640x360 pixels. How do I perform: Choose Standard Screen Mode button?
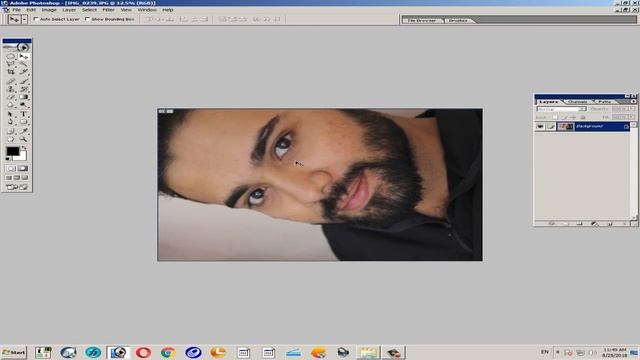[9, 178]
